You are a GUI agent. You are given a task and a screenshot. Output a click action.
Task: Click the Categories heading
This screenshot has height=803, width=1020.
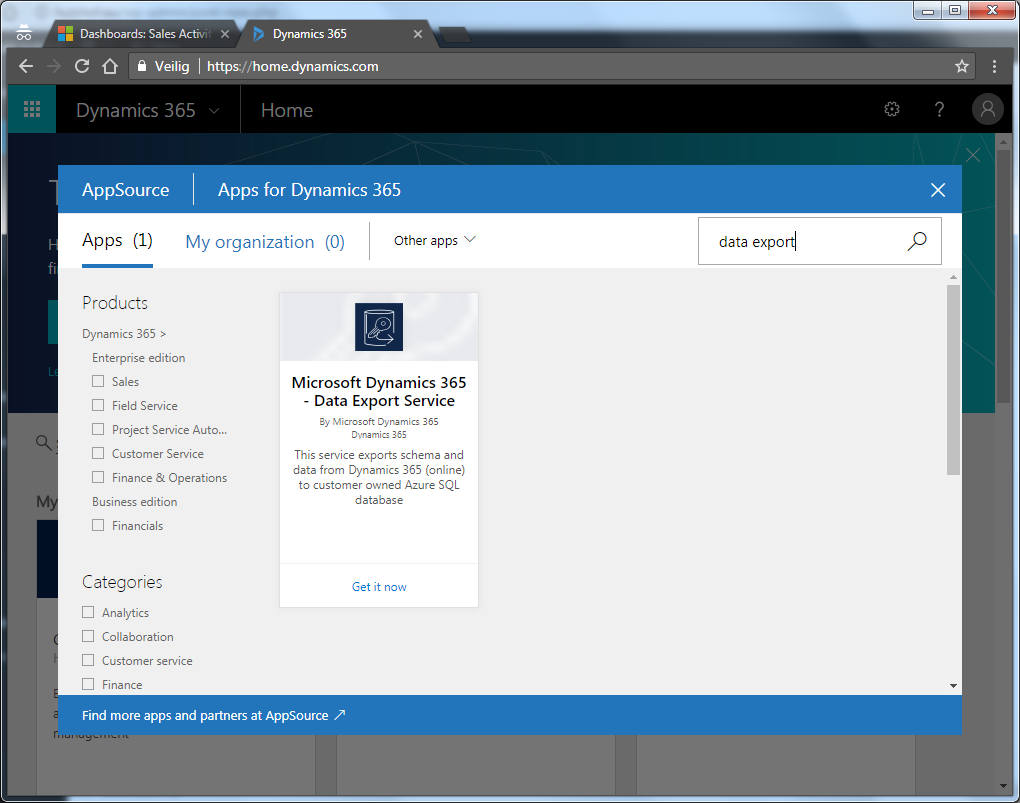pyautogui.click(x=122, y=582)
